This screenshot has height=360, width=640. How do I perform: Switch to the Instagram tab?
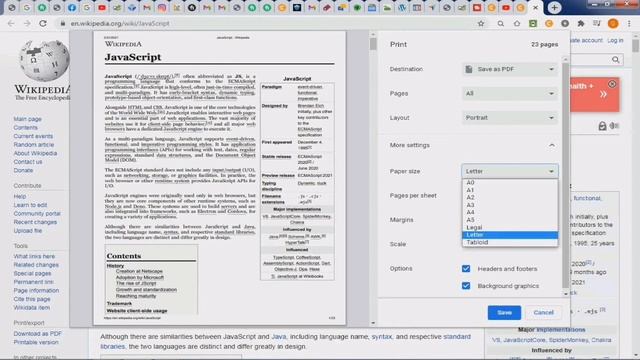(x=162, y=7)
